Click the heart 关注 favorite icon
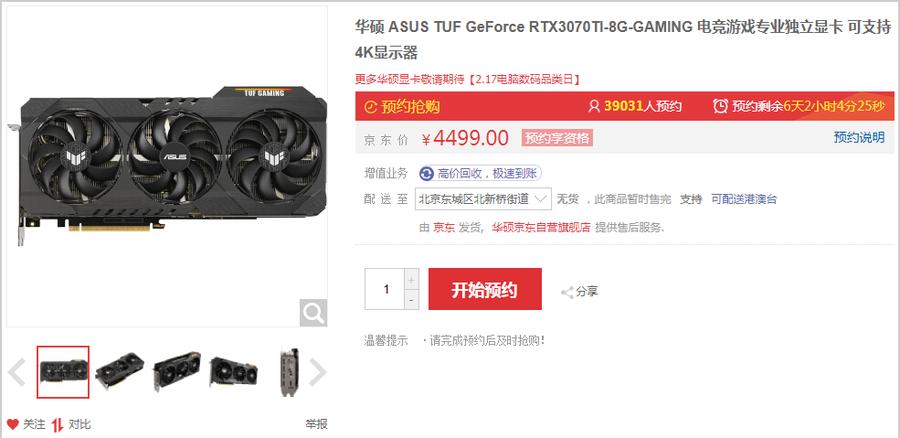900x438 pixels. [x=13, y=425]
